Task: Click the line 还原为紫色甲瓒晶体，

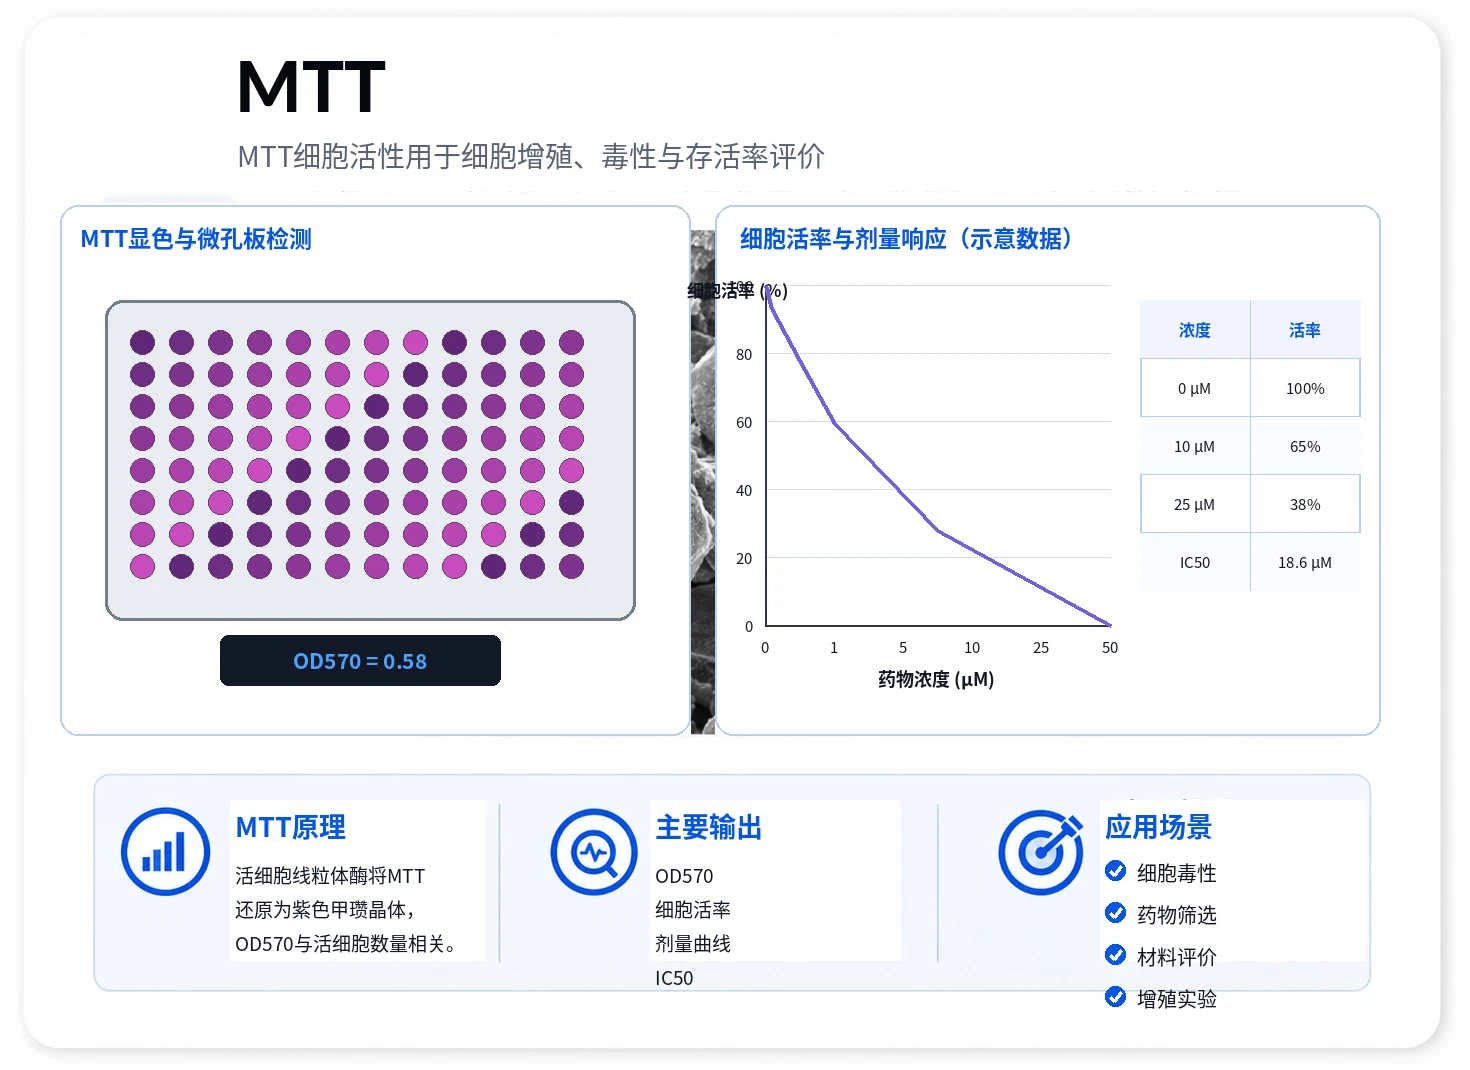Action: tap(325, 910)
